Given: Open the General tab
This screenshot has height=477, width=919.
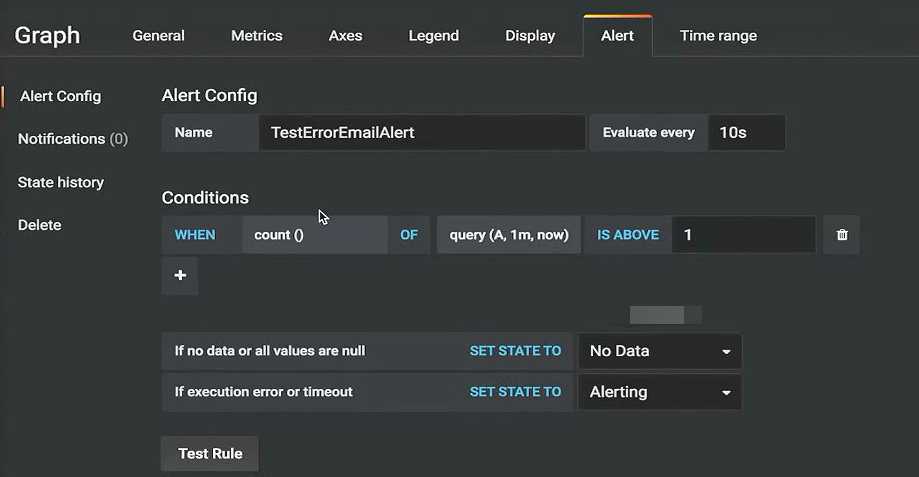Looking at the screenshot, I should [158, 36].
